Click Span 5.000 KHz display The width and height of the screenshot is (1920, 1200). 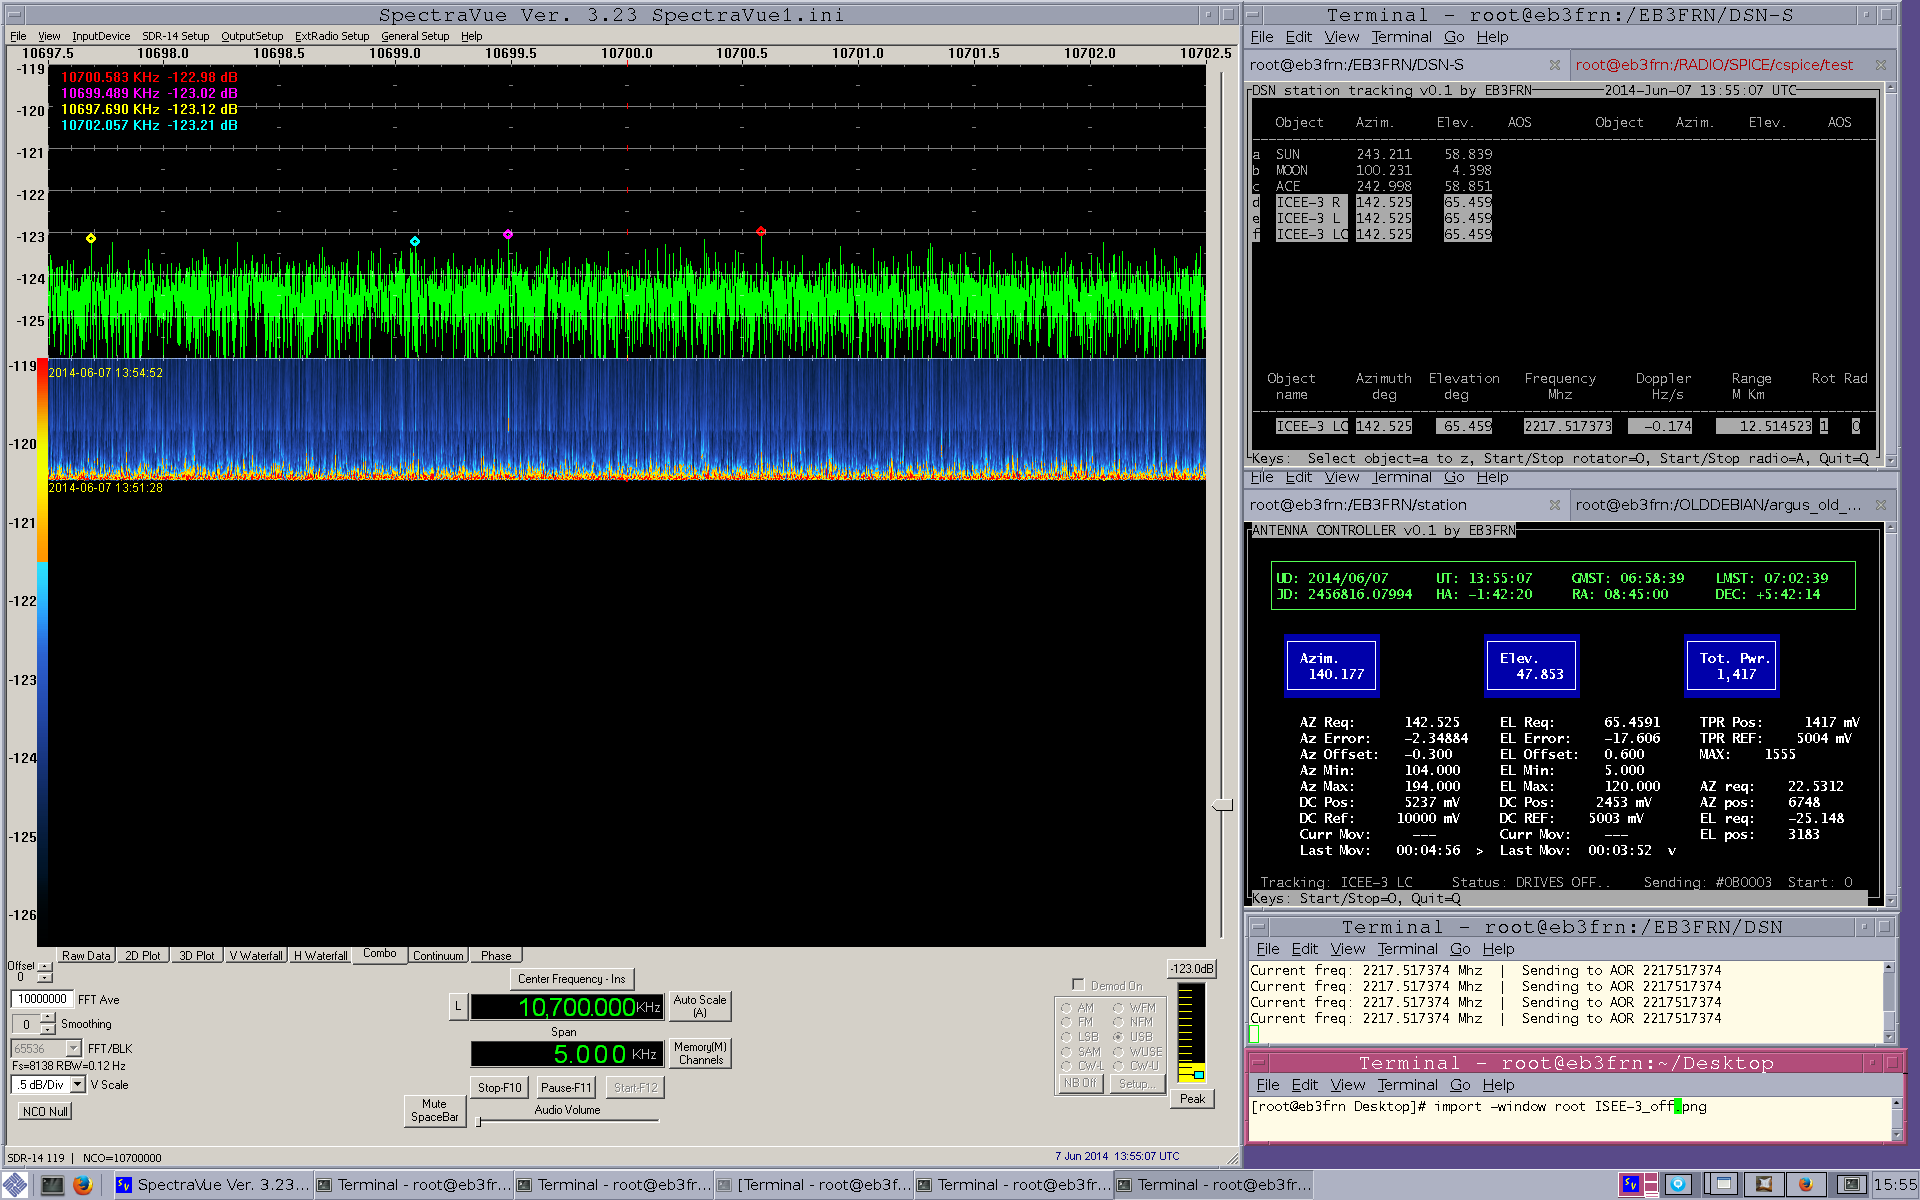click(x=567, y=1054)
